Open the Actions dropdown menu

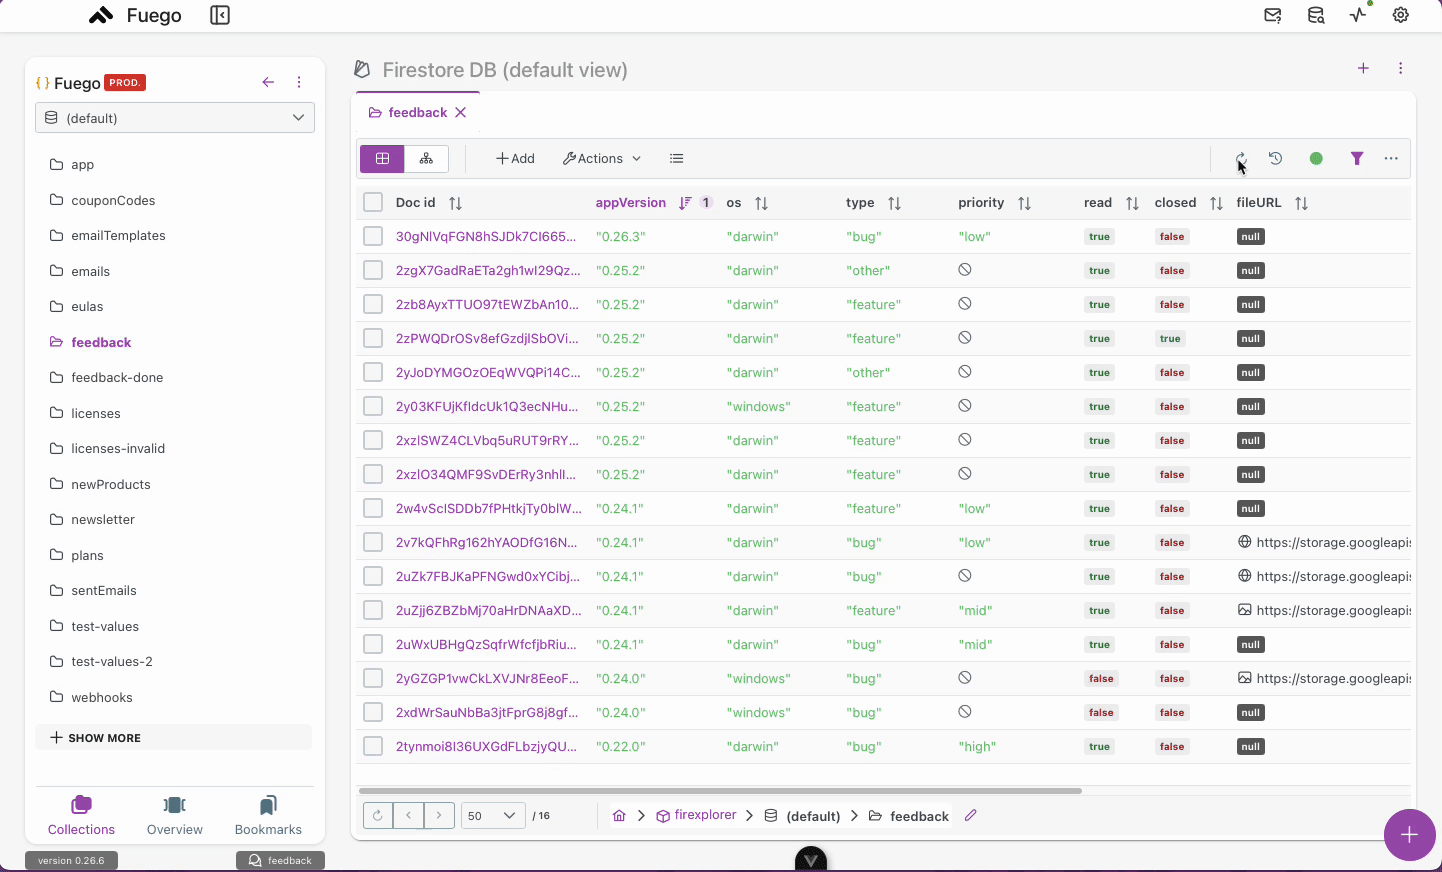(602, 158)
